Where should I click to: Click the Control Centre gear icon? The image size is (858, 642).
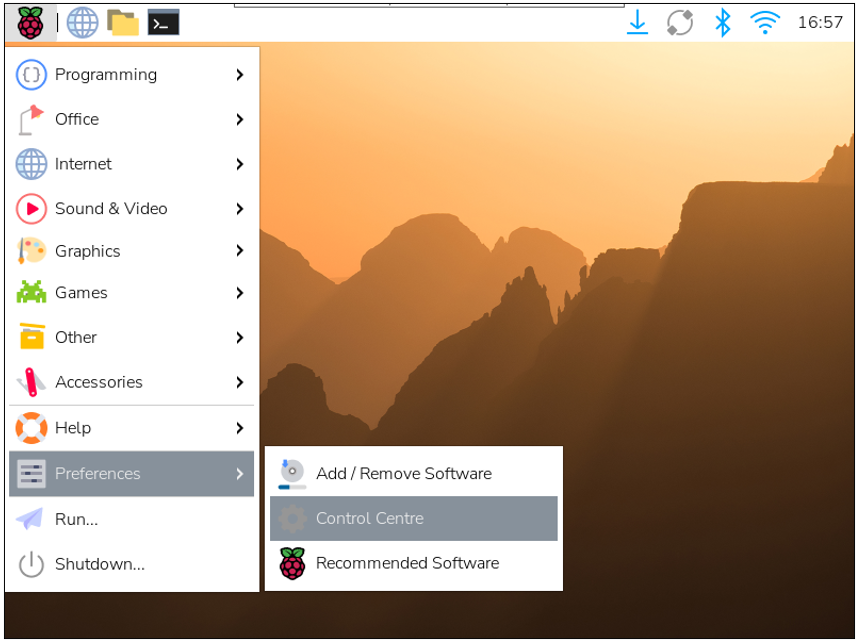293,518
